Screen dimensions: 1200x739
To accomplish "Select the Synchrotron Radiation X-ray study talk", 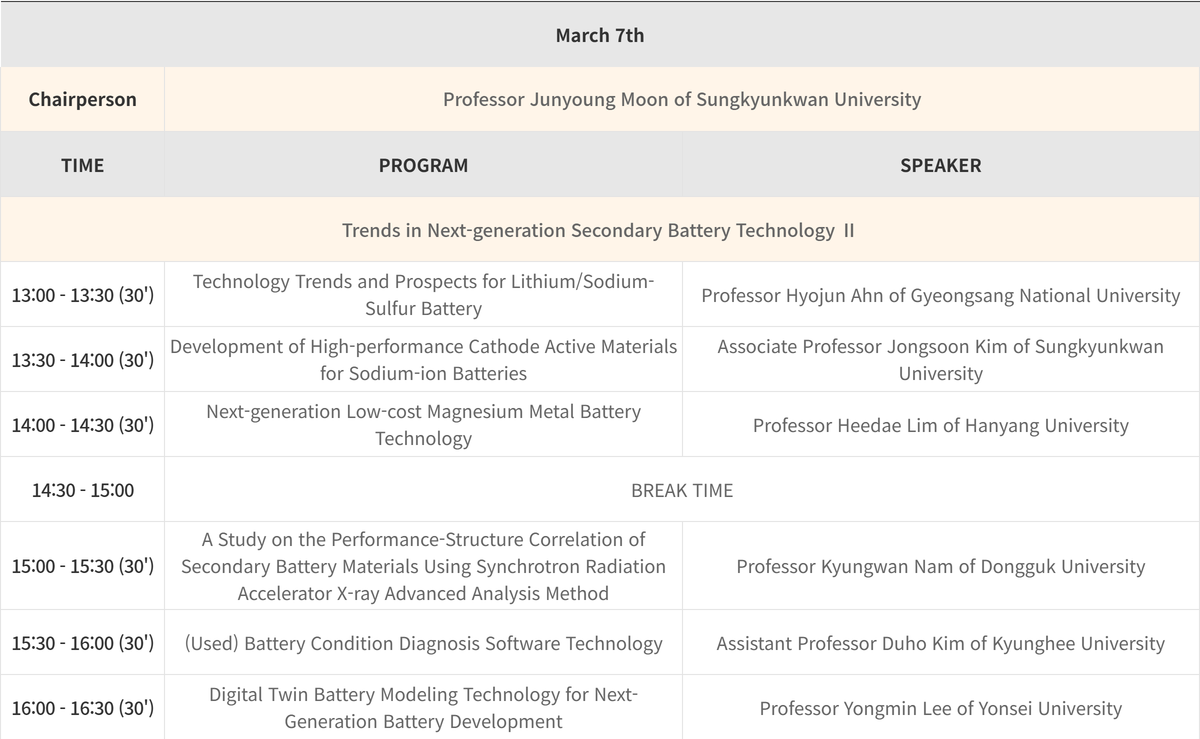I will pyautogui.click(x=423, y=566).
